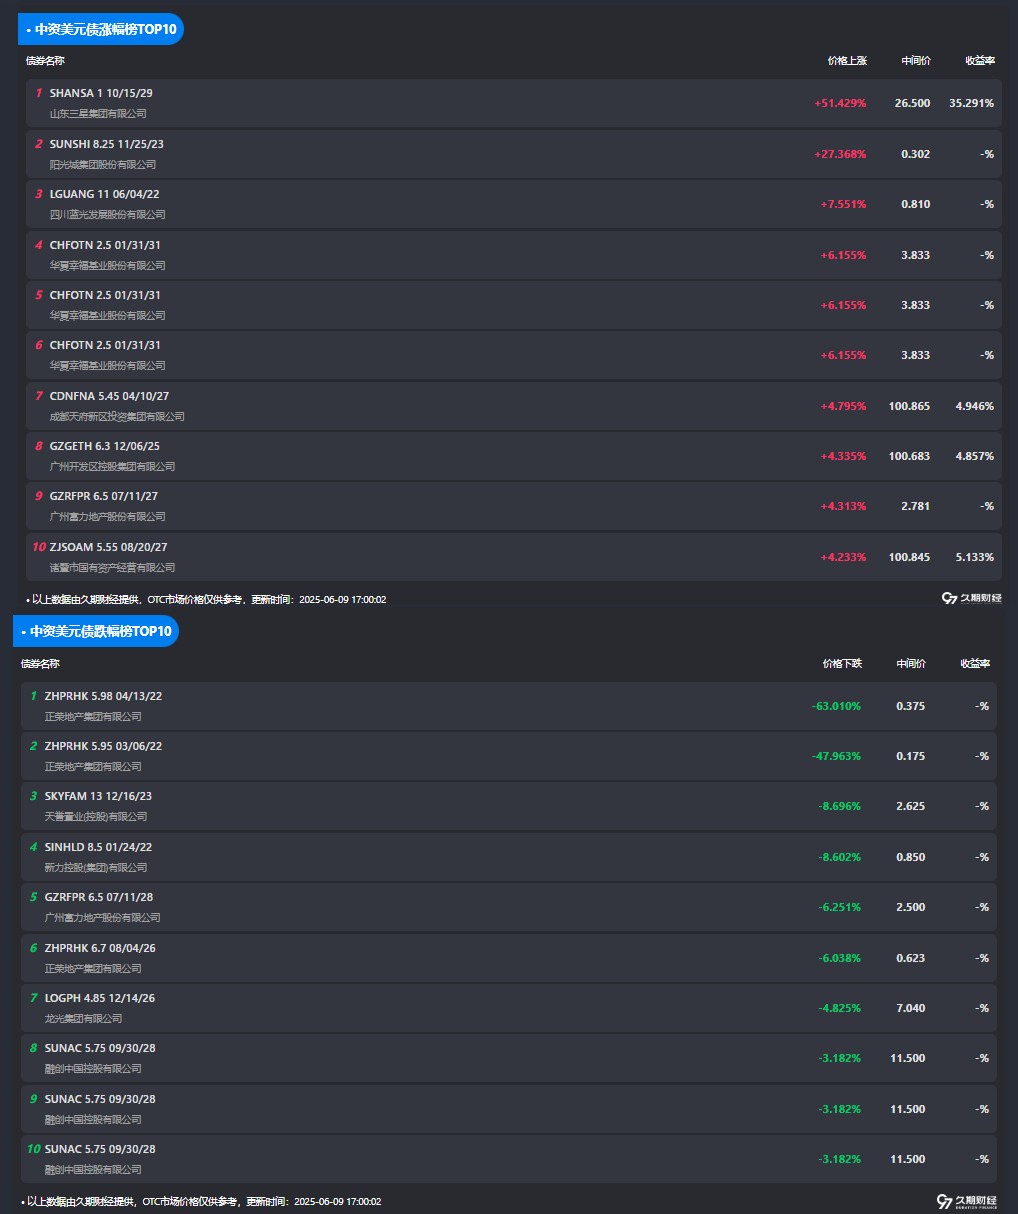1018x1214 pixels.
Task: Click the 价格下跌 column header
Action: [842, 663]
